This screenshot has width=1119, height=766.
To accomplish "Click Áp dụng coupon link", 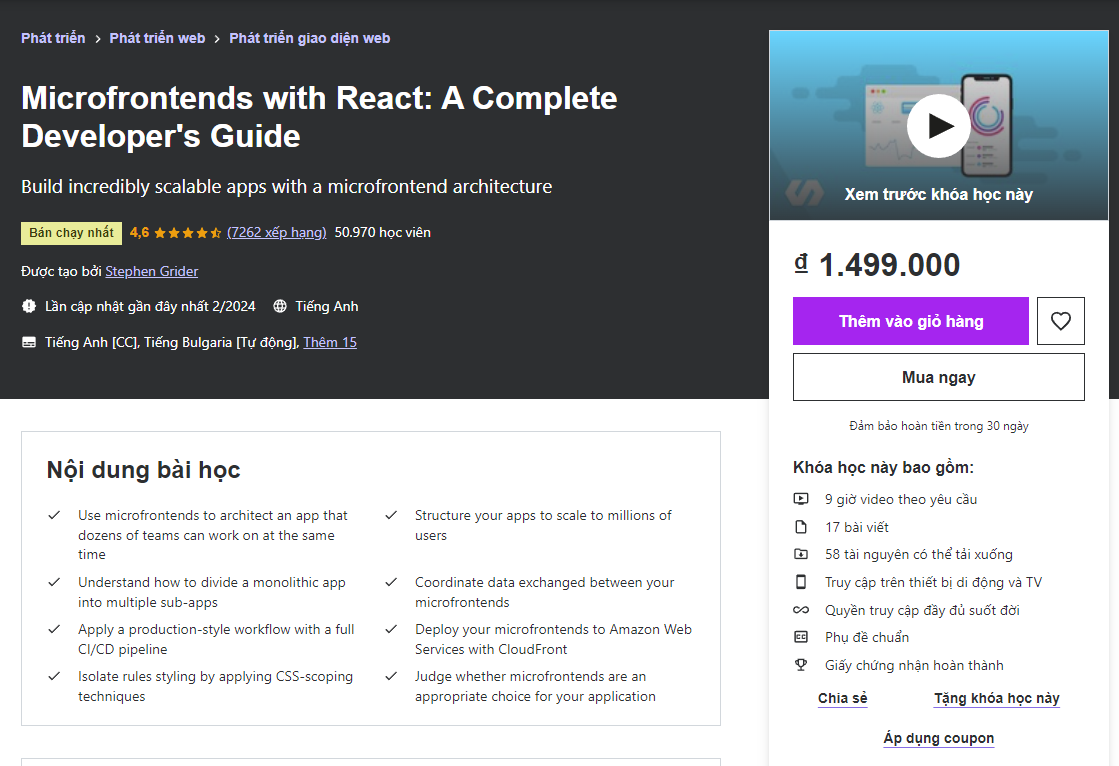I will [938, 738].
